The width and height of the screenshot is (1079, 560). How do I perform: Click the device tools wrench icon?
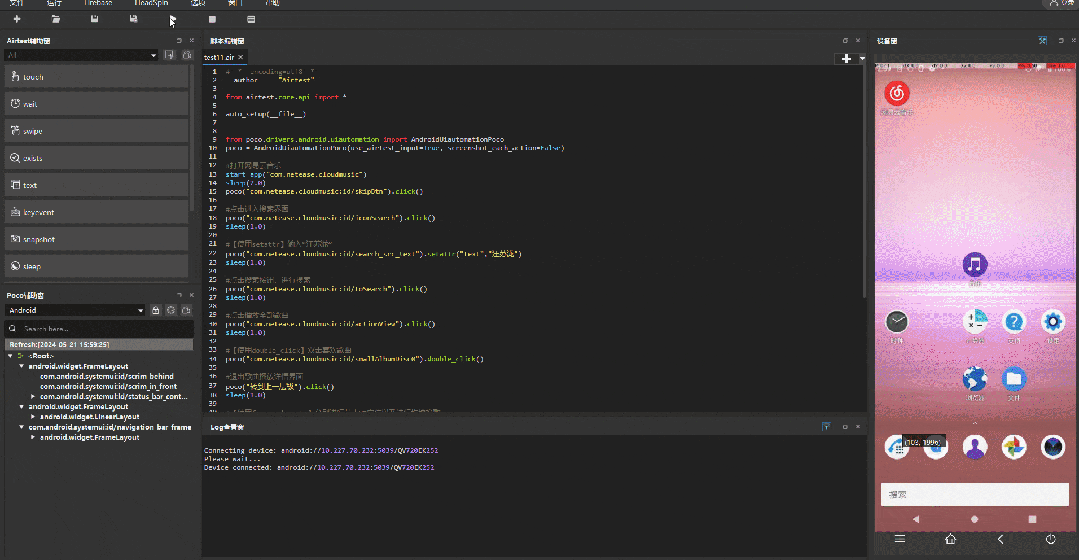click(1042, 41)
